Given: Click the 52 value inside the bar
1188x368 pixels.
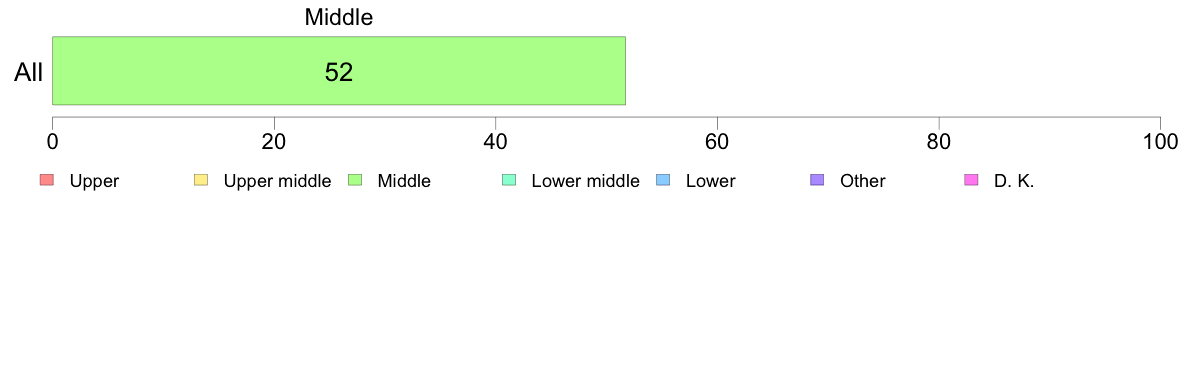Looking at the screenshot, I should coord(339,72).
